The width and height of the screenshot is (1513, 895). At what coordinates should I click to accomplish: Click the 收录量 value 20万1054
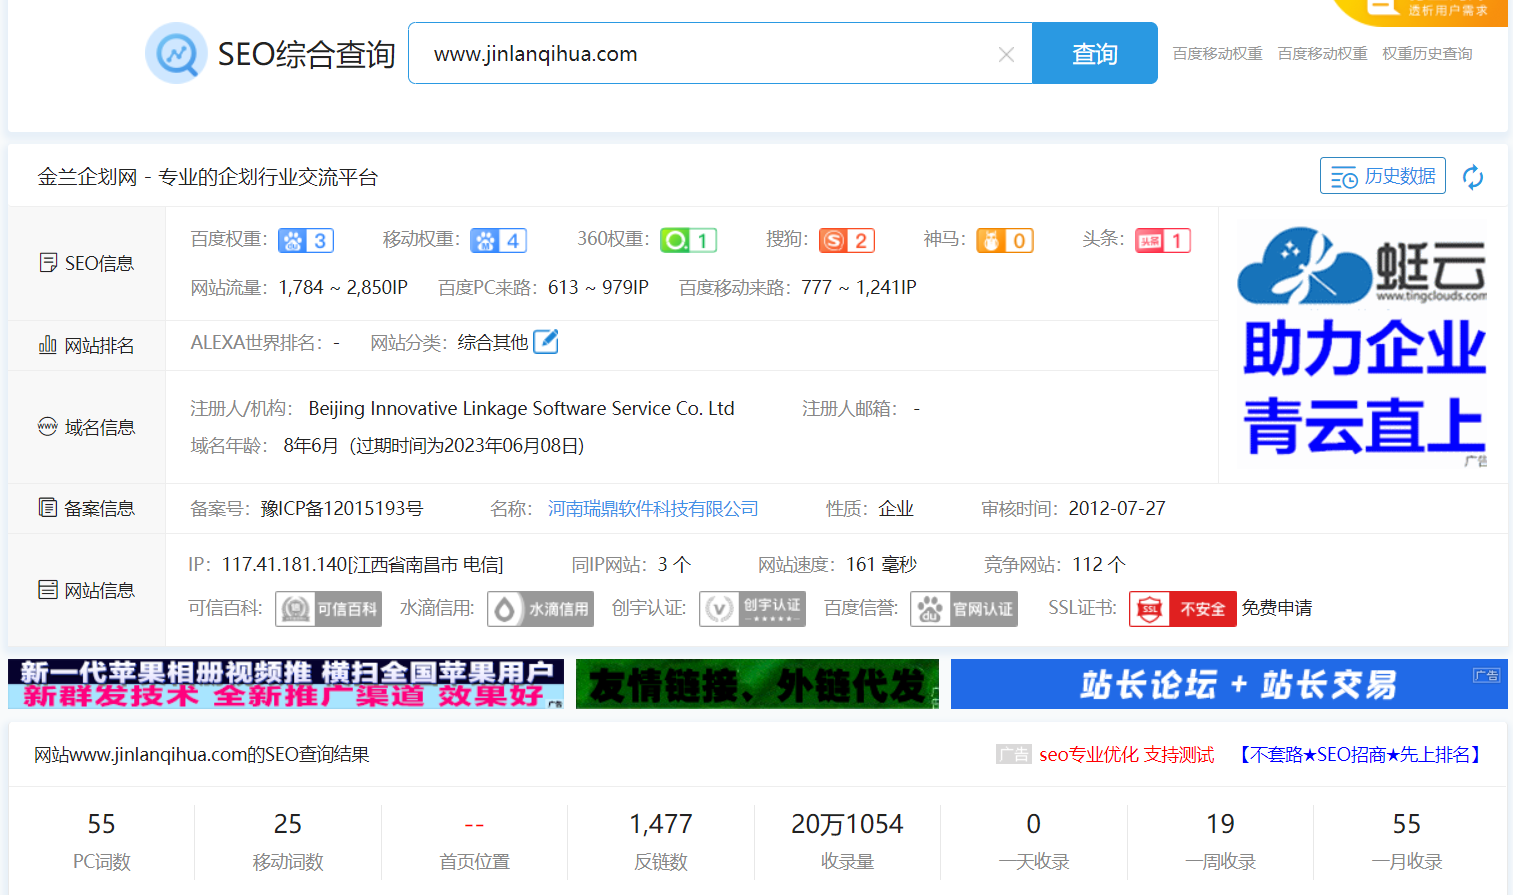[847, 824]
